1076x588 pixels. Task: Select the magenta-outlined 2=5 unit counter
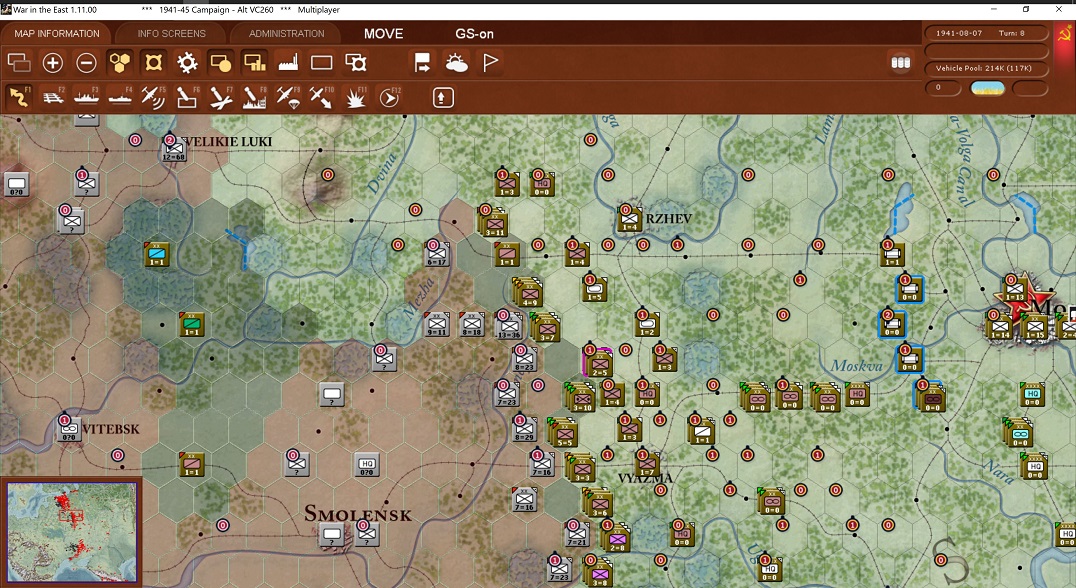coord(599,363)
